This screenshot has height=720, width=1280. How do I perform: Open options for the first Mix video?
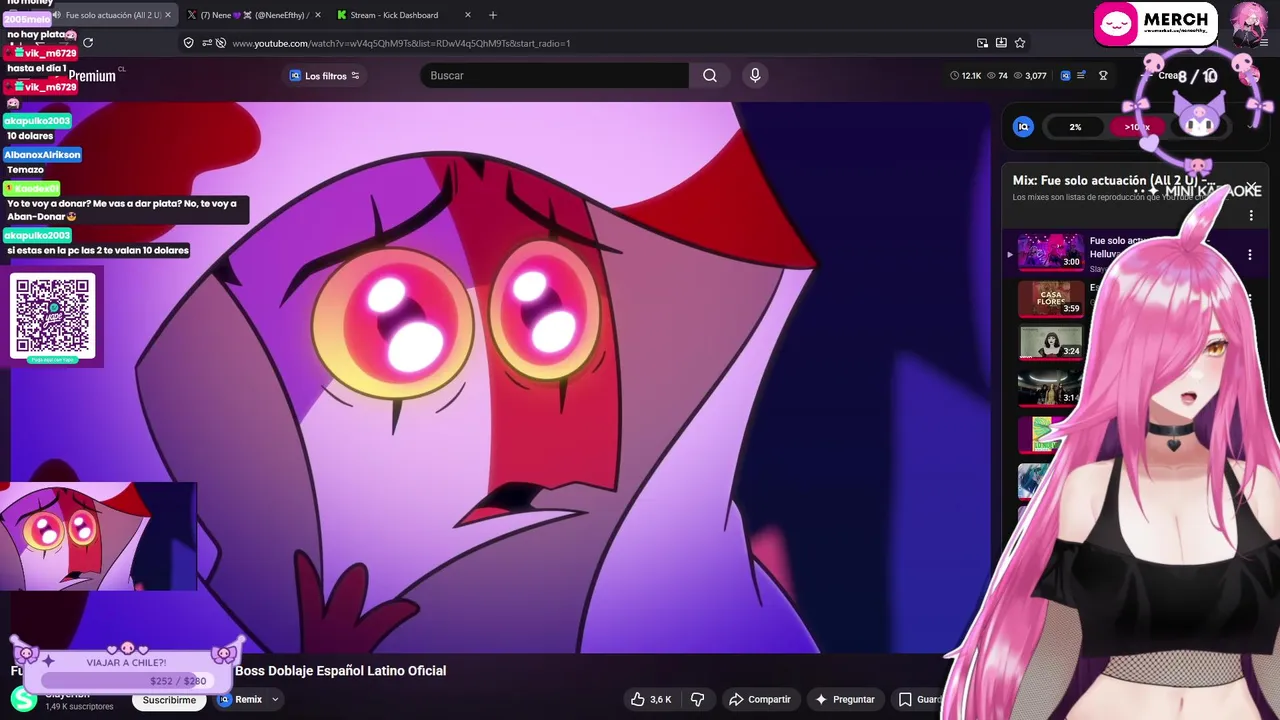tap(1249, 255)
